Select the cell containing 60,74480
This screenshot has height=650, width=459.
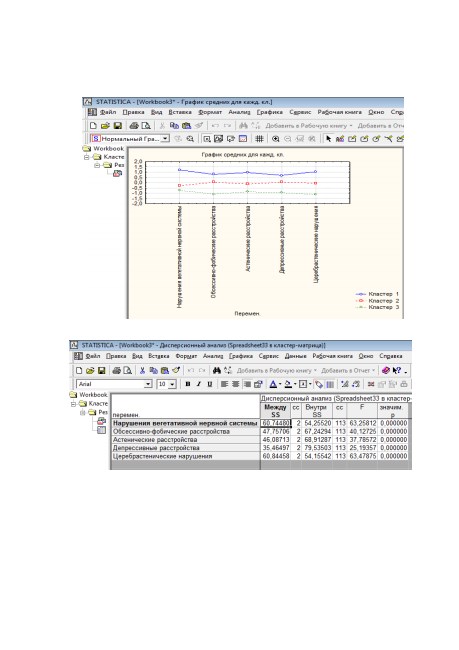coord(276,423)
